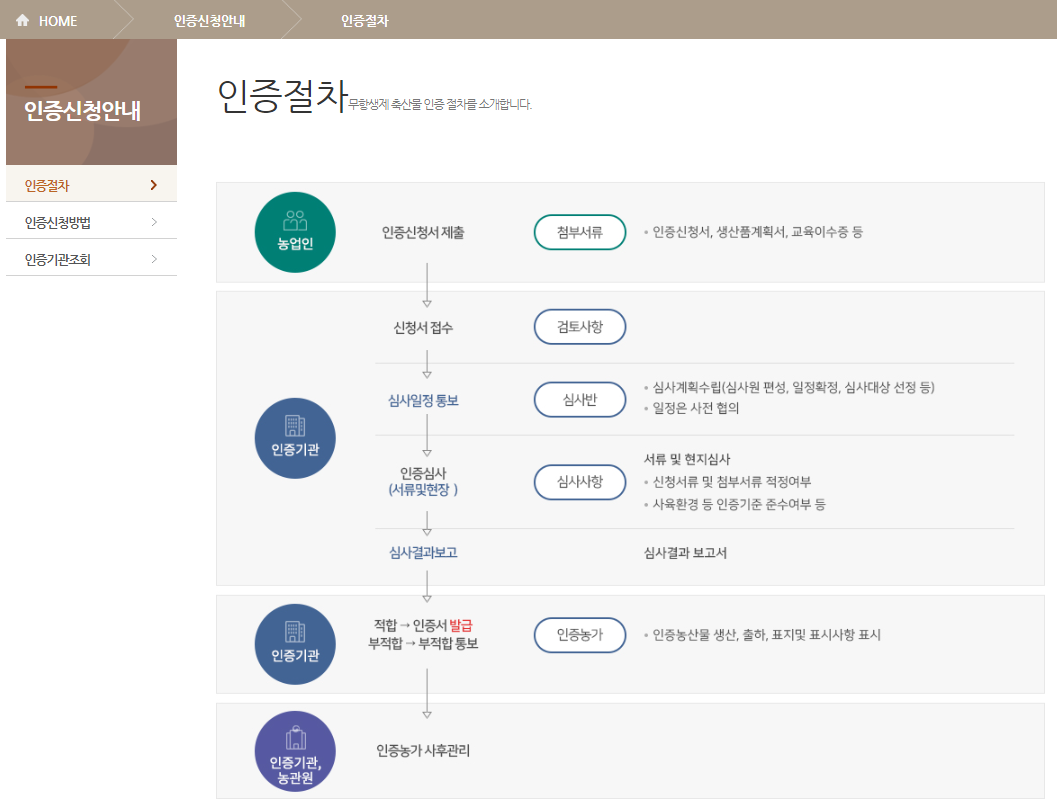The width and height of the screenshot is (1057, 810).
Task: Click the 첨부서류 pill button
Action: [x=580, y=232]
